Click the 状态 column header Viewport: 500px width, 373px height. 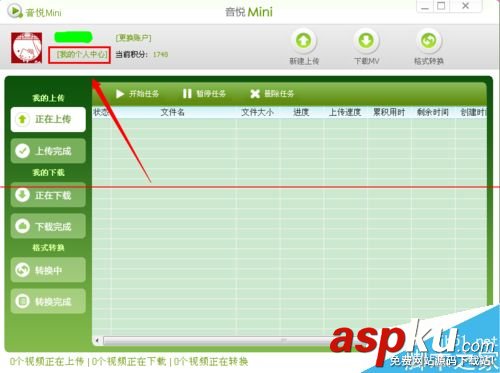(x=101, y=112)
